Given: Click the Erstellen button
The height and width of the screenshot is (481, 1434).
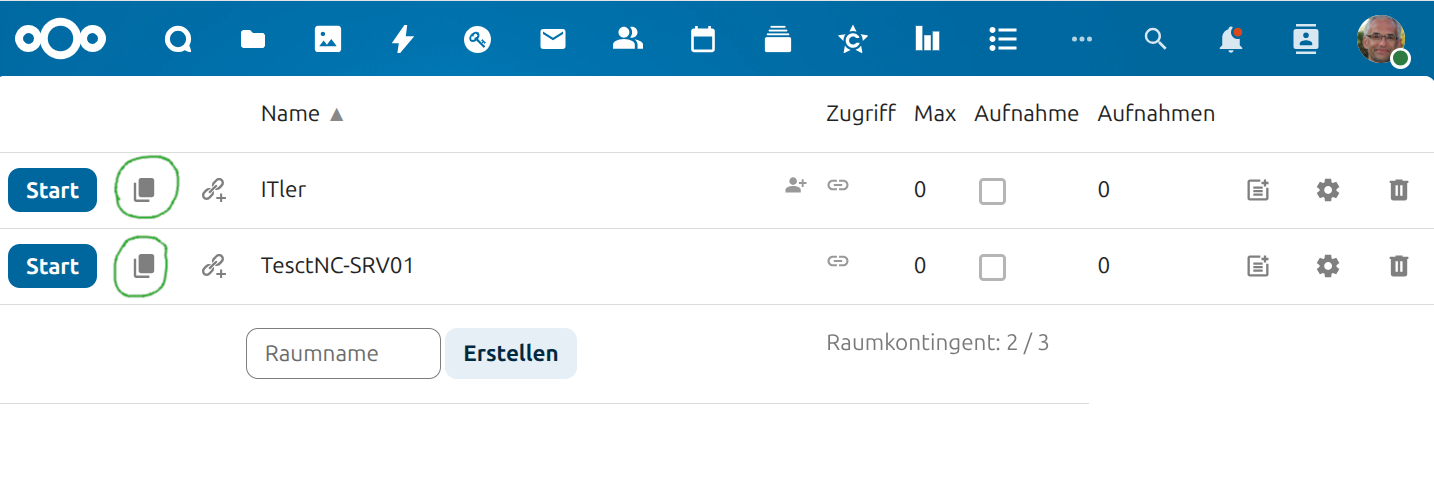Looking at the screenshot, I should point(510,354).
